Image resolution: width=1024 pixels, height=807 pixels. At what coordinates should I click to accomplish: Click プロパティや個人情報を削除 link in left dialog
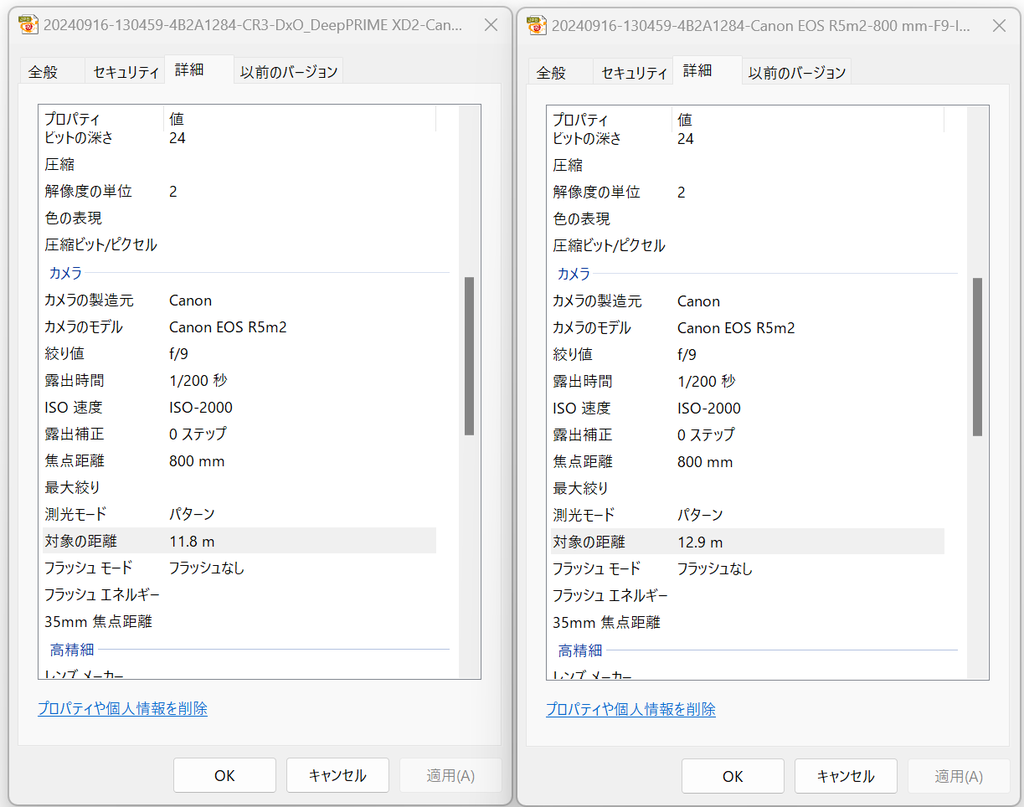(123, 708)
